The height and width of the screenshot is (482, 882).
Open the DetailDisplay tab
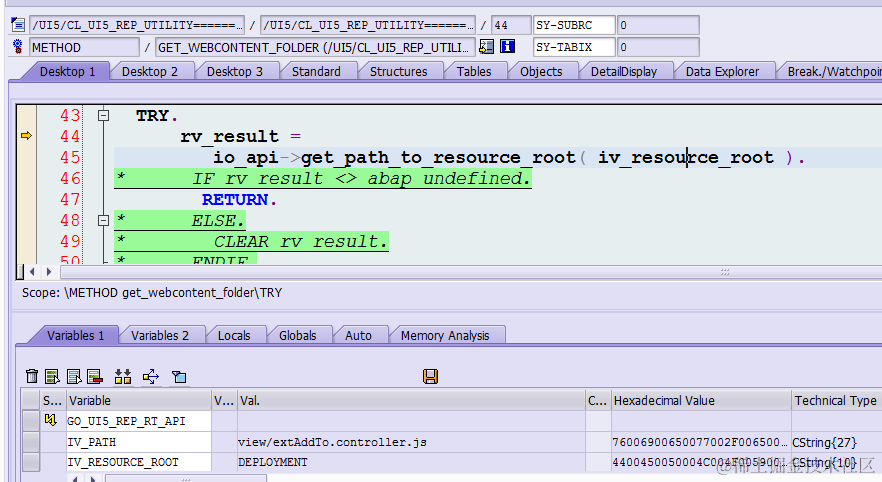pos(624,71)
